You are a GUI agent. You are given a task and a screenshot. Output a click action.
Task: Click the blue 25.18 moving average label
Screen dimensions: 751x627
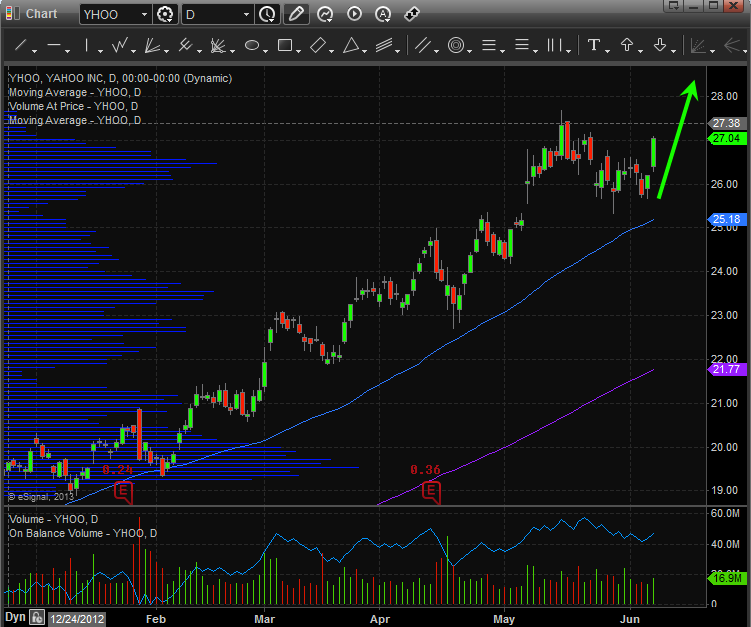click(x=727, y=219)
